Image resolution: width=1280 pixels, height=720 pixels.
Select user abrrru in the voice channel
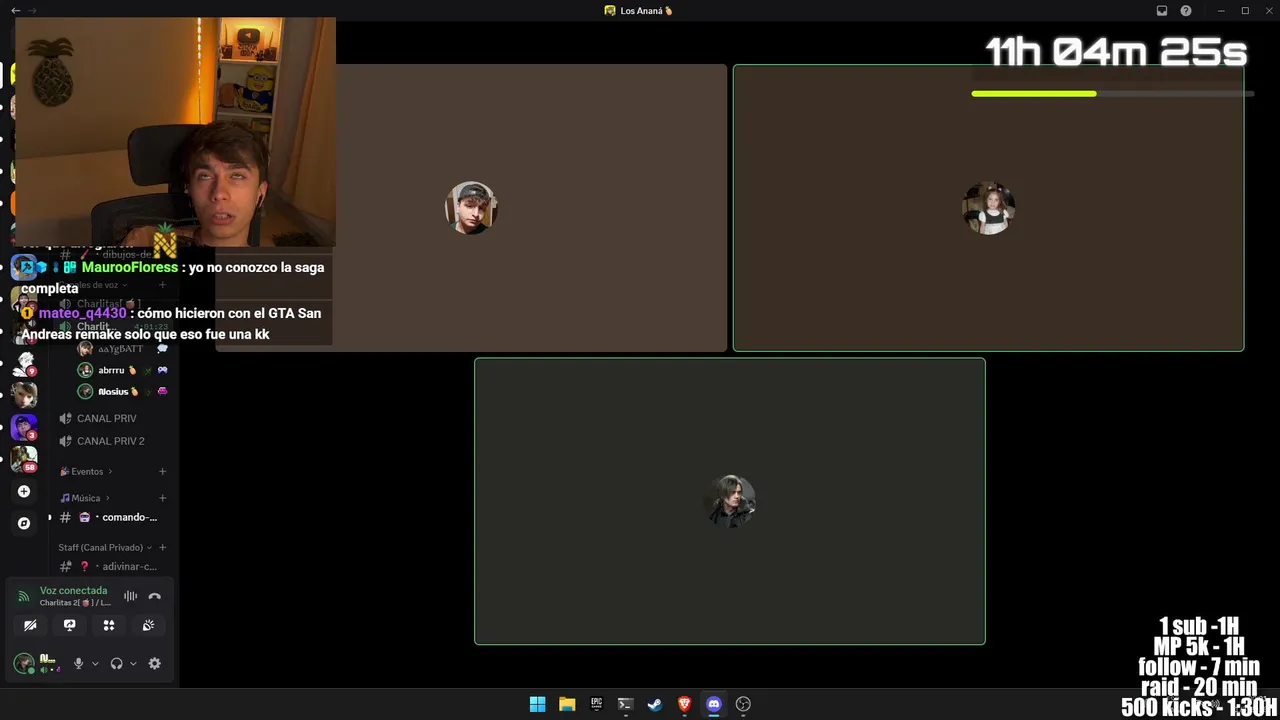tap(122, 370)
